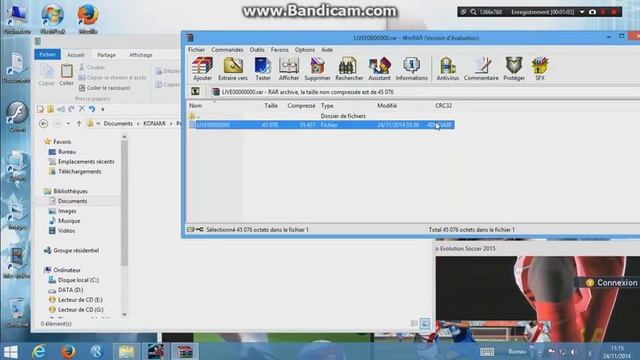Go up one level in WinRAR archive

click(196, 92)
